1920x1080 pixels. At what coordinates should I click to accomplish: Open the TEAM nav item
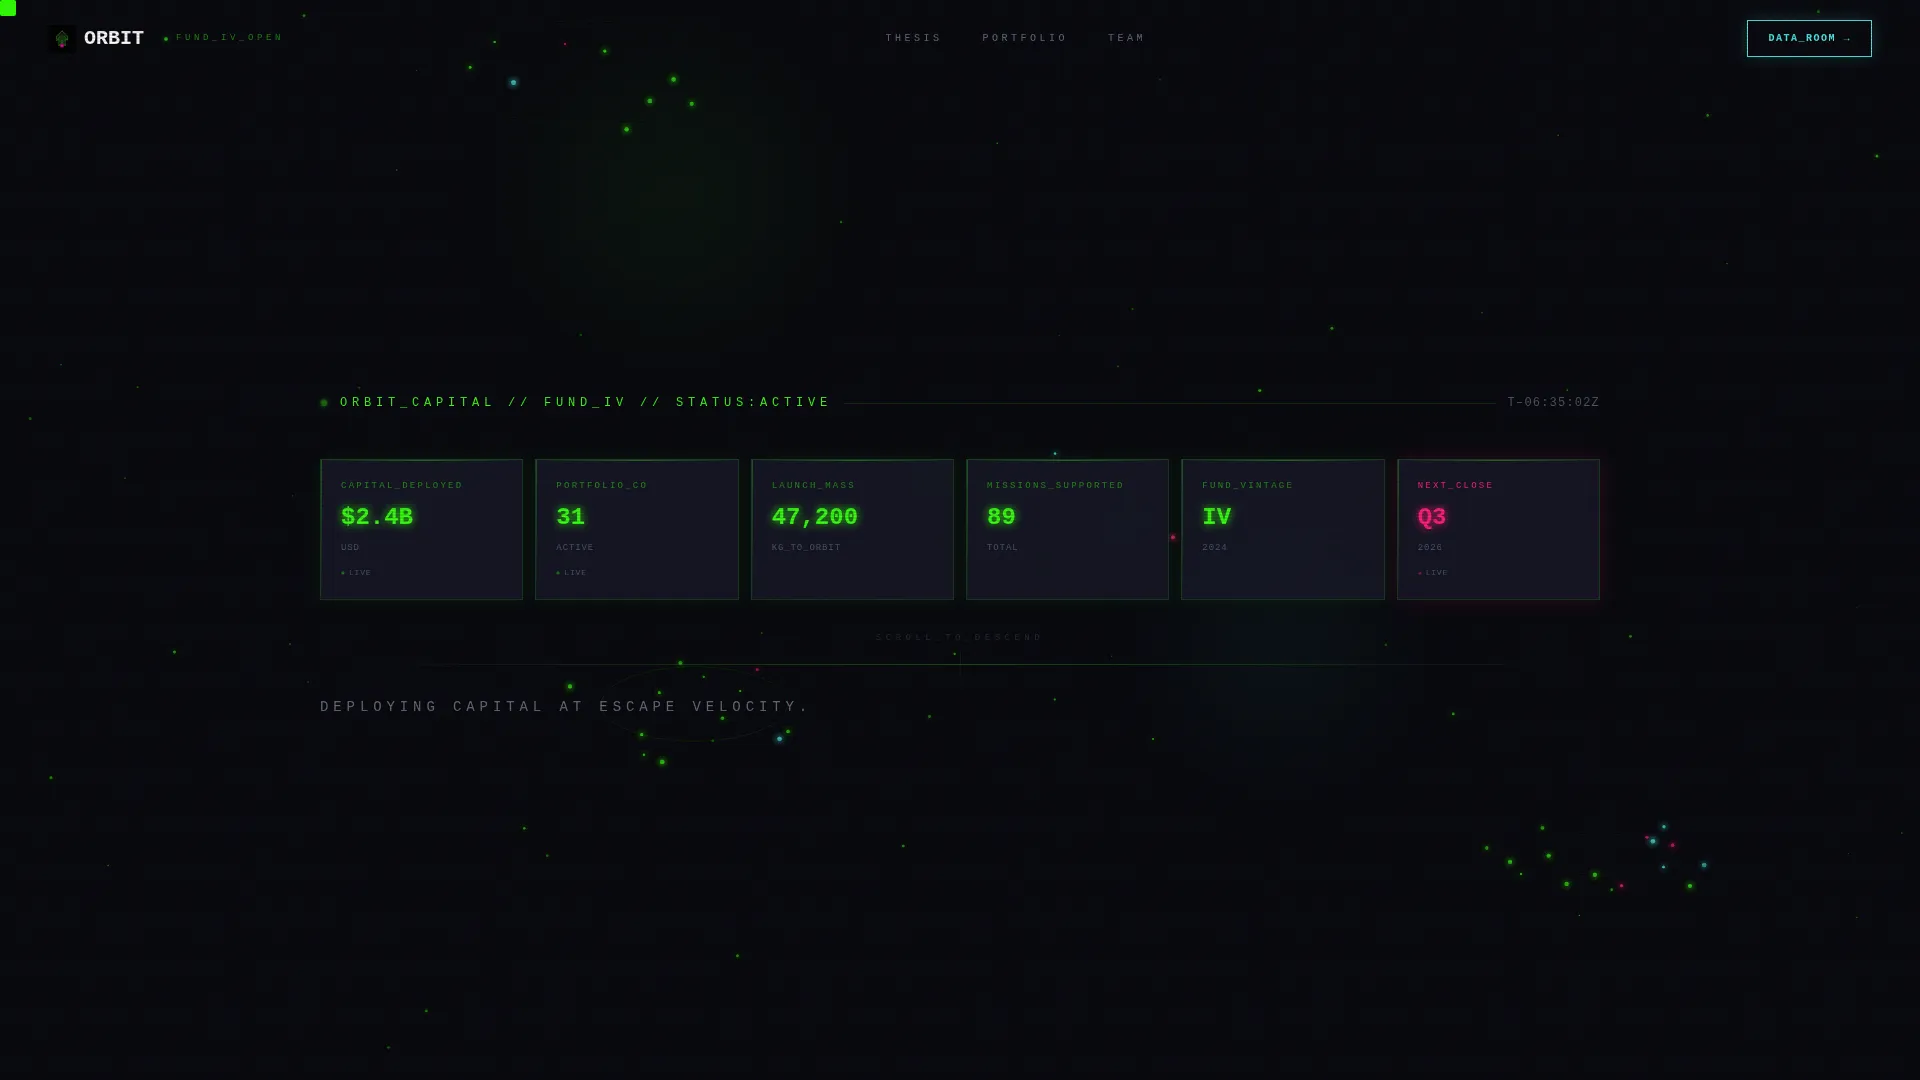[1126, 38]
